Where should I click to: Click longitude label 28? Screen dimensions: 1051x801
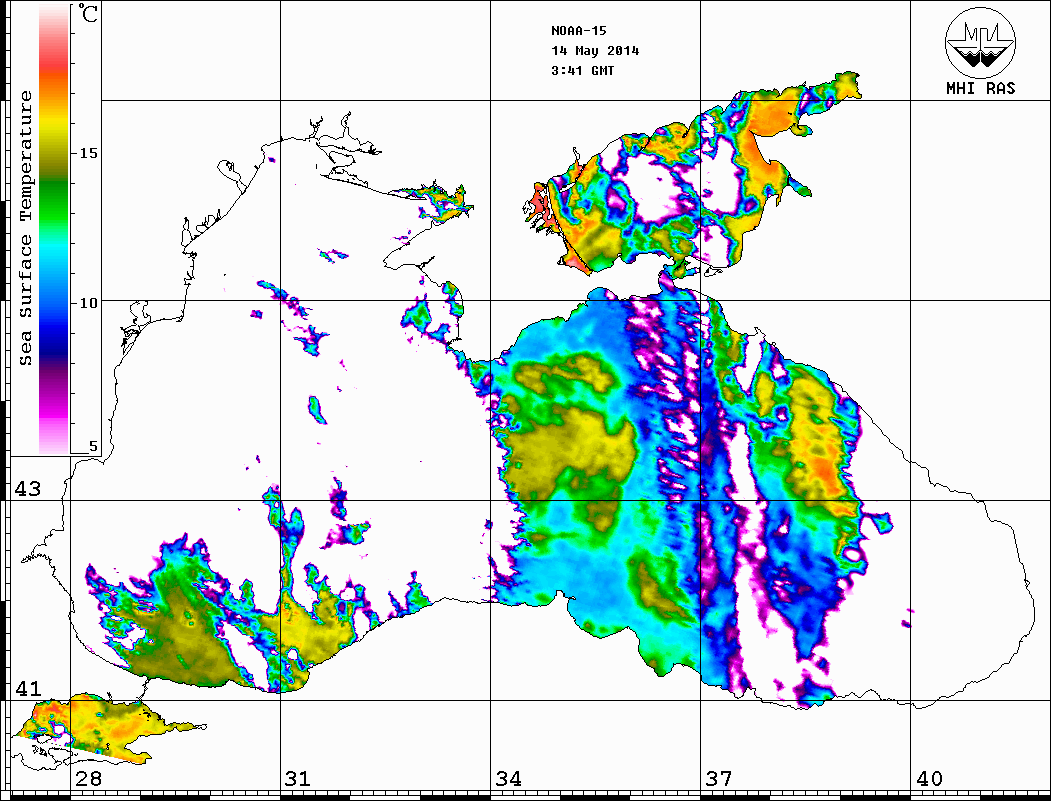click(x=88, y=778)
